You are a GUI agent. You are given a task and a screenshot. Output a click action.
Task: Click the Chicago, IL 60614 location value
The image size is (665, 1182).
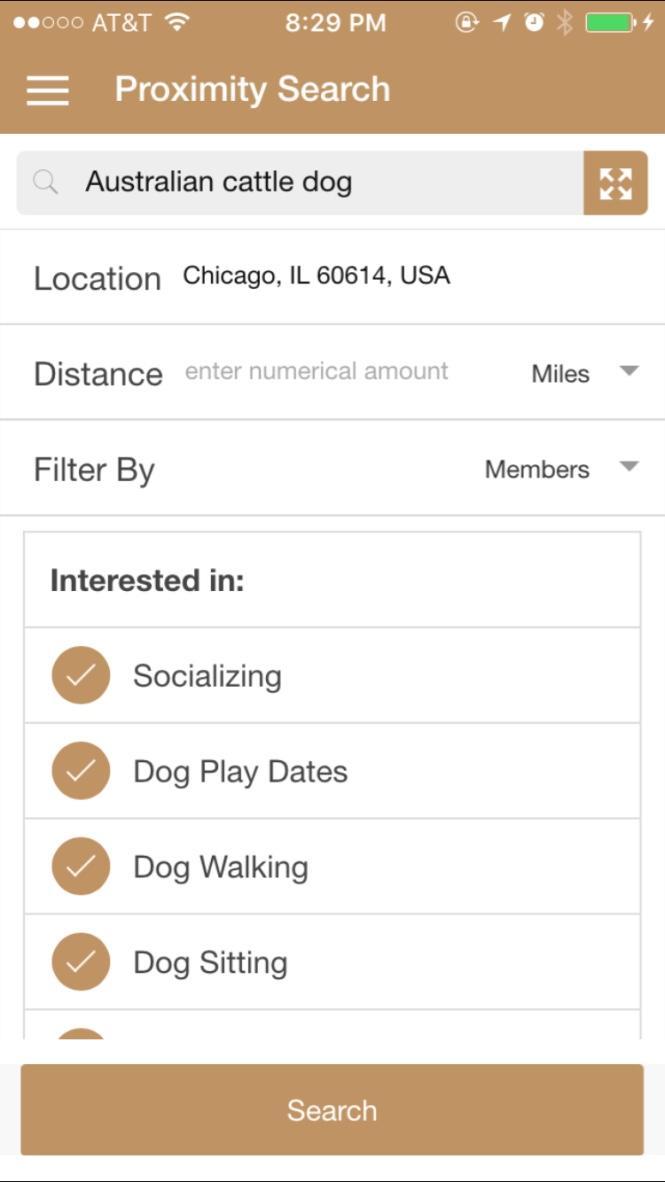click(316, 275)
